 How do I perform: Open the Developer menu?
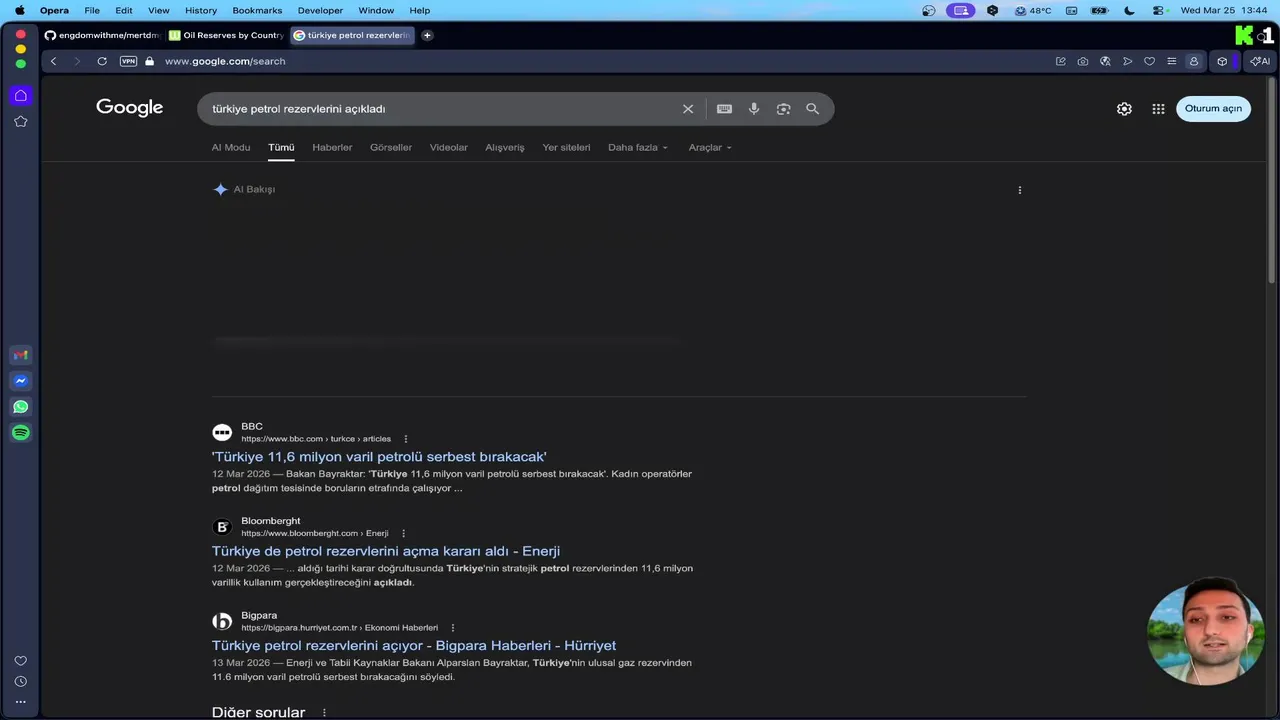tap(320, 10)
